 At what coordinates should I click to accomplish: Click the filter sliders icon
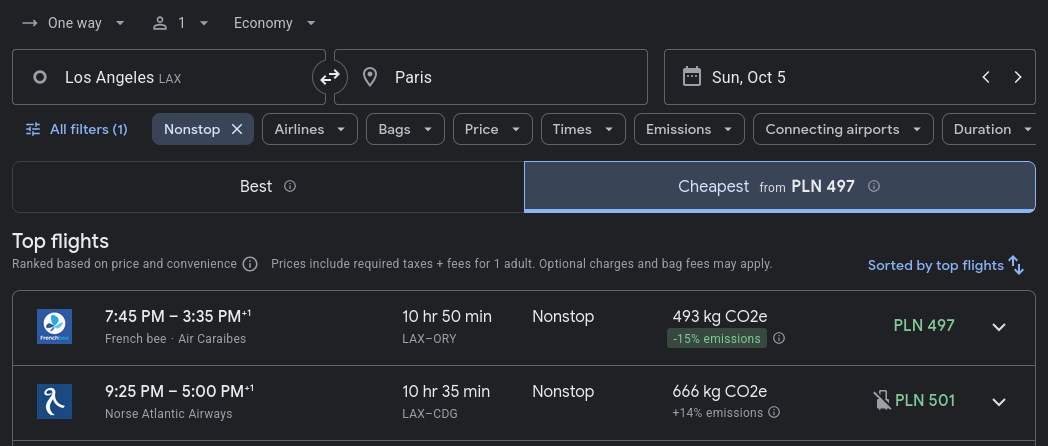point(33,129)
